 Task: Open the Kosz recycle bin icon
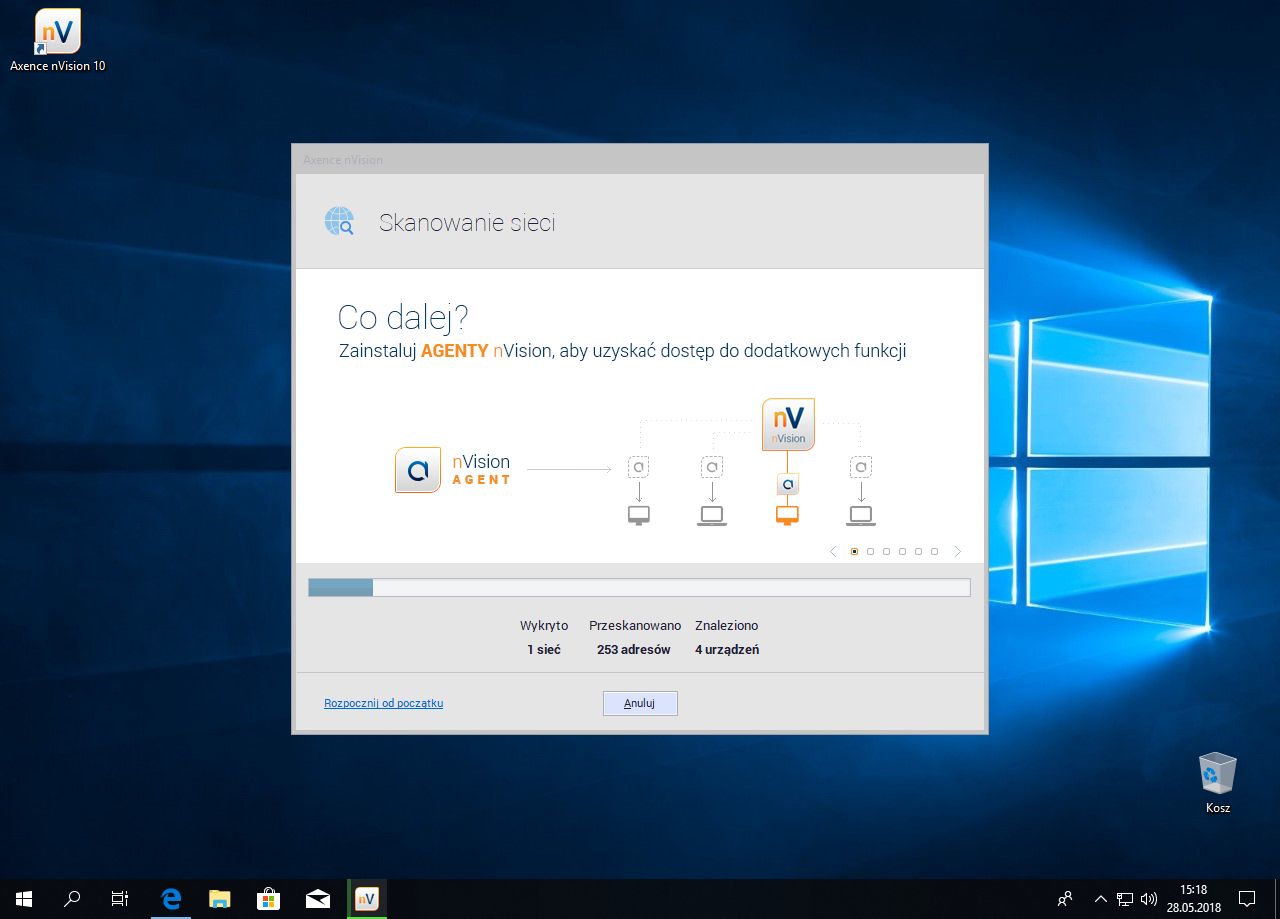click(x=1217, y=783)
